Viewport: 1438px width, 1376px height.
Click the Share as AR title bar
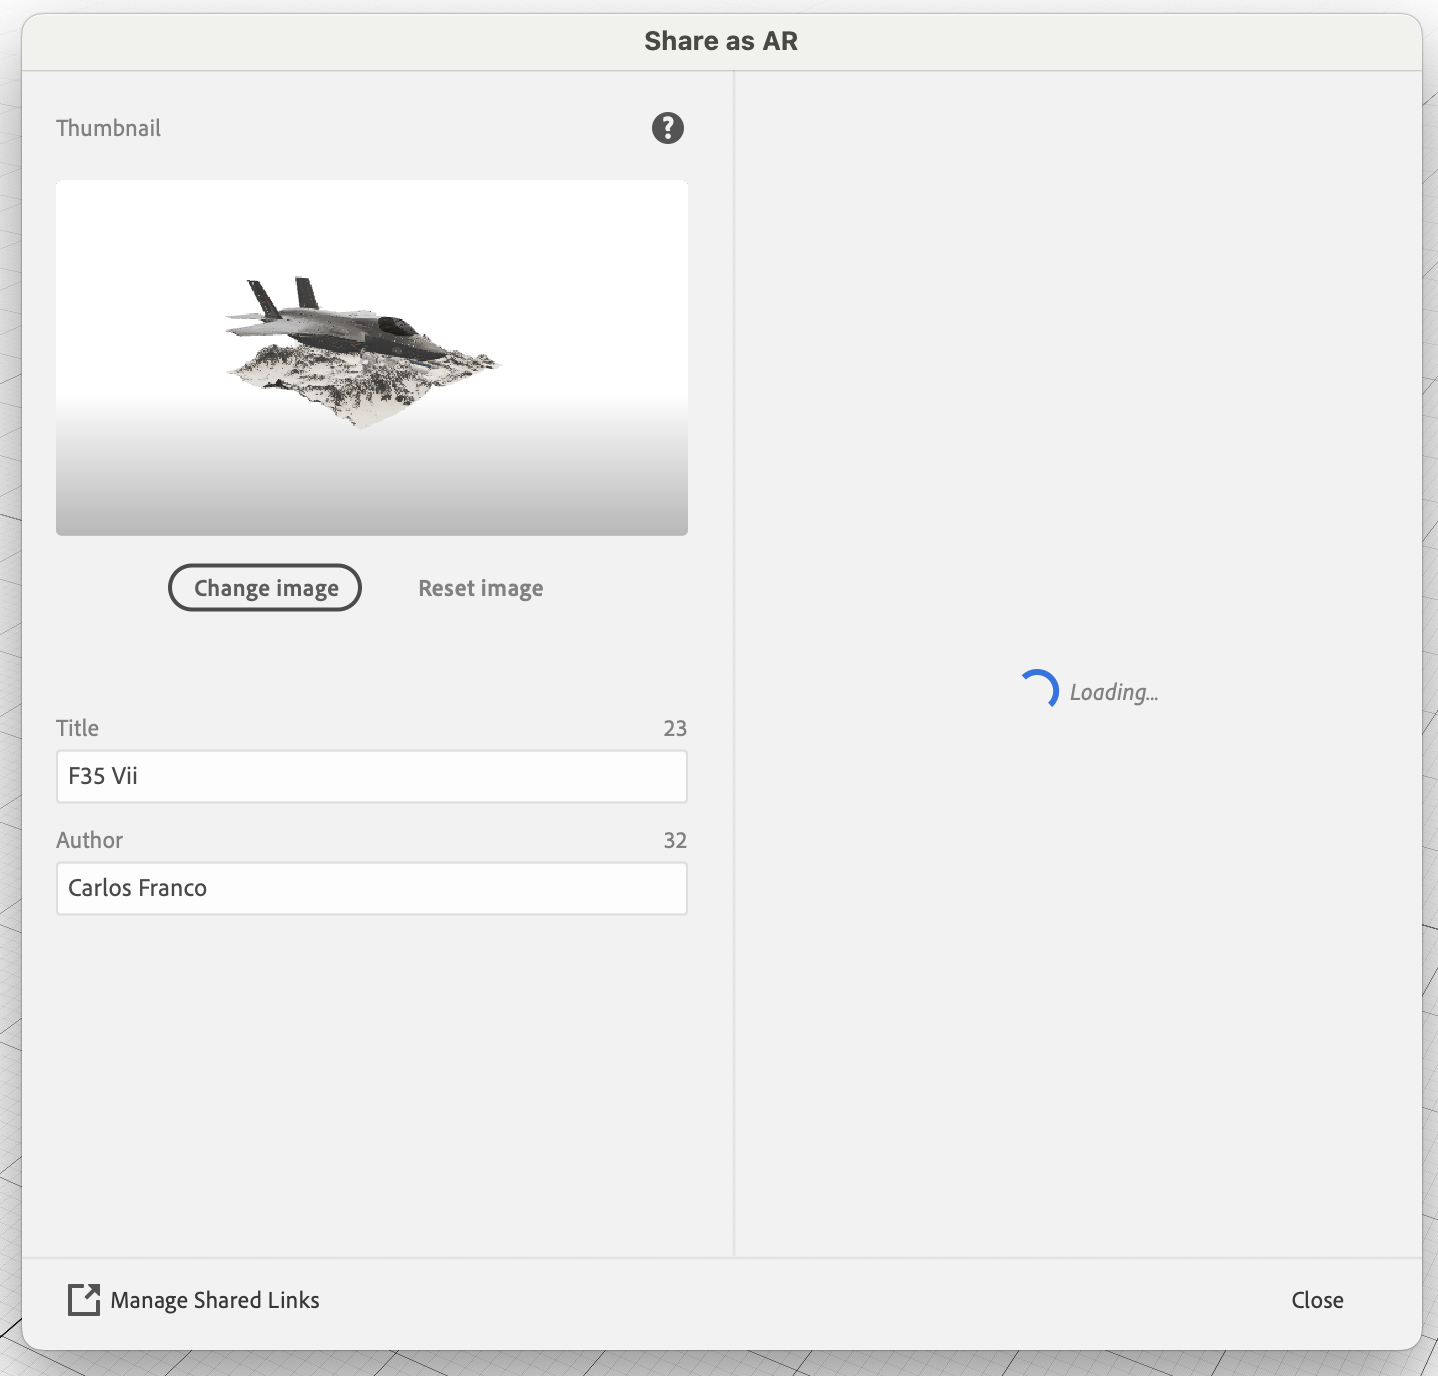(721, 41)
